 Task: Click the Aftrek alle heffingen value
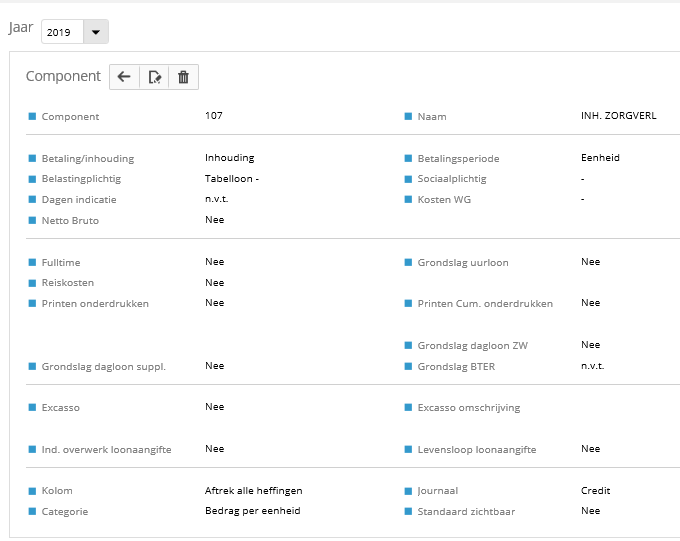point(253,491)
